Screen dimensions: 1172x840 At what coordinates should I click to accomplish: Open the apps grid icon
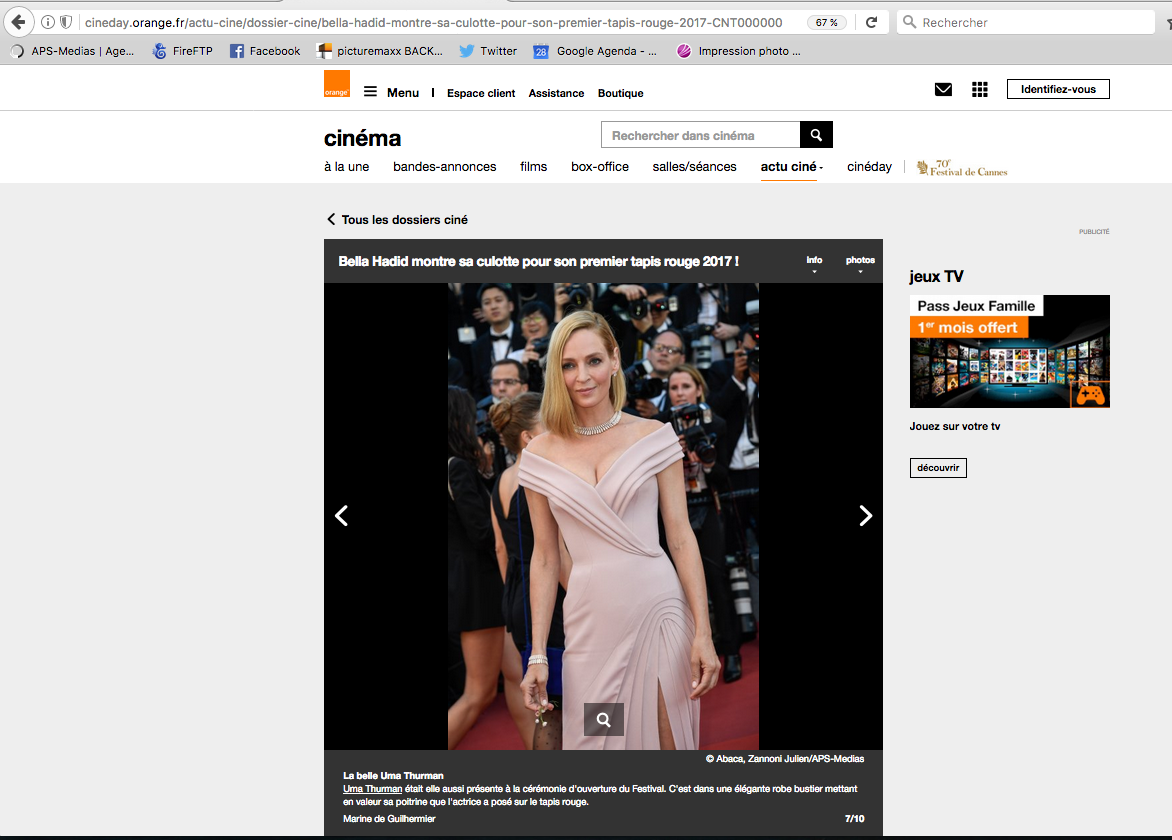tap(980, 90)
